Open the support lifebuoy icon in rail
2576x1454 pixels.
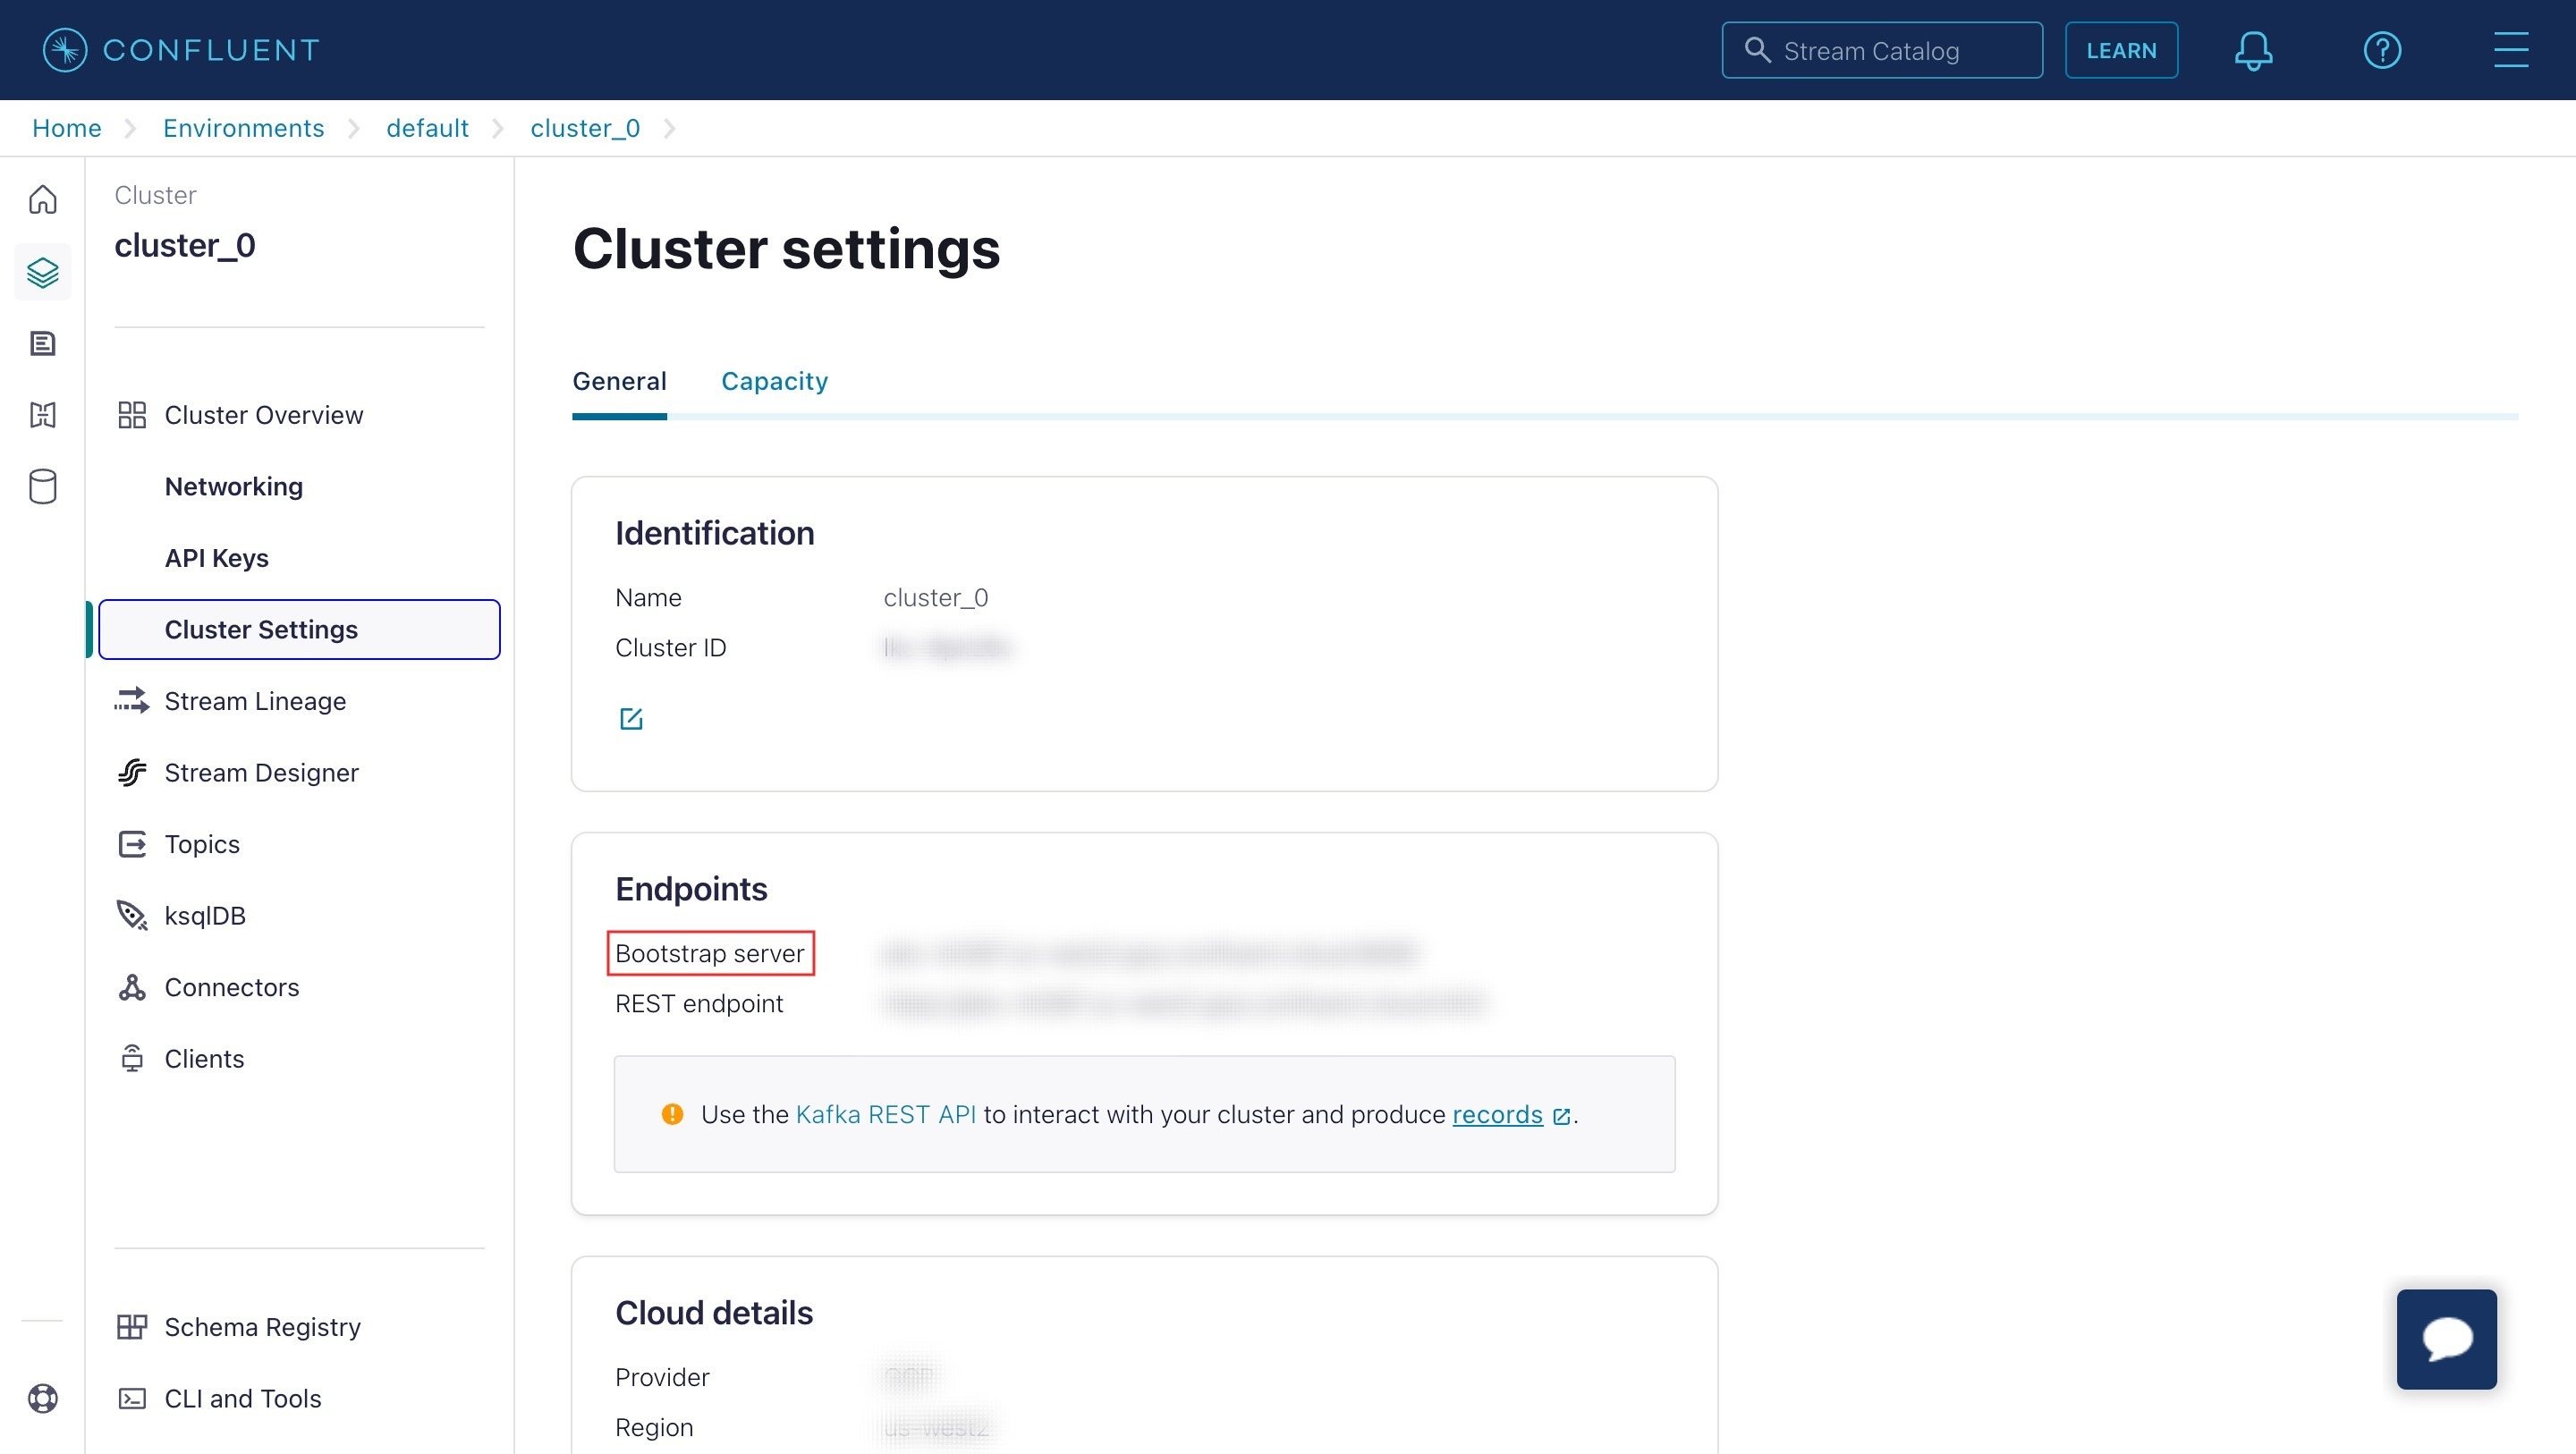pyautogui.click(x=43, y=1398)
